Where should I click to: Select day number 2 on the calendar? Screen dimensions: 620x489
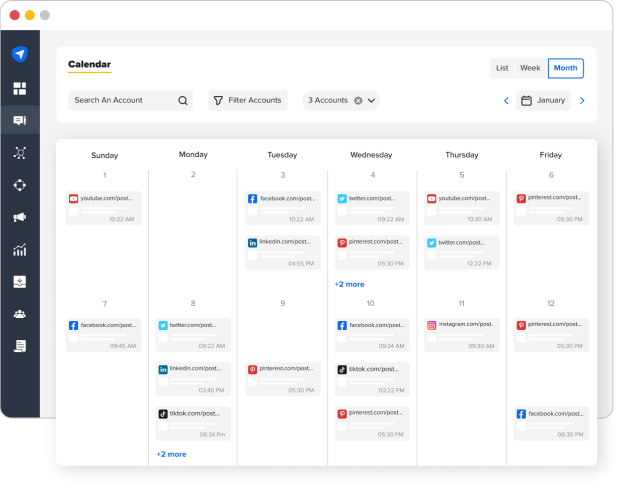pyautogui.click(x=193, y=174)
